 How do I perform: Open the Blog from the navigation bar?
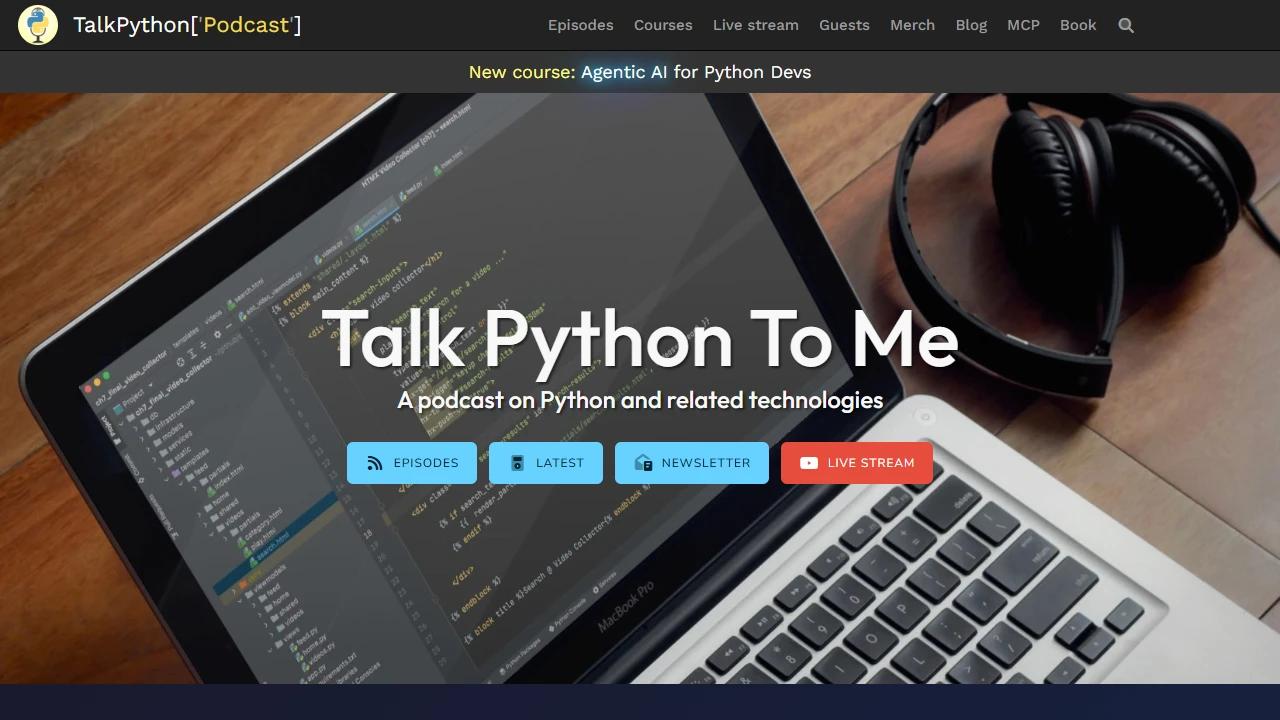(971, 25)
